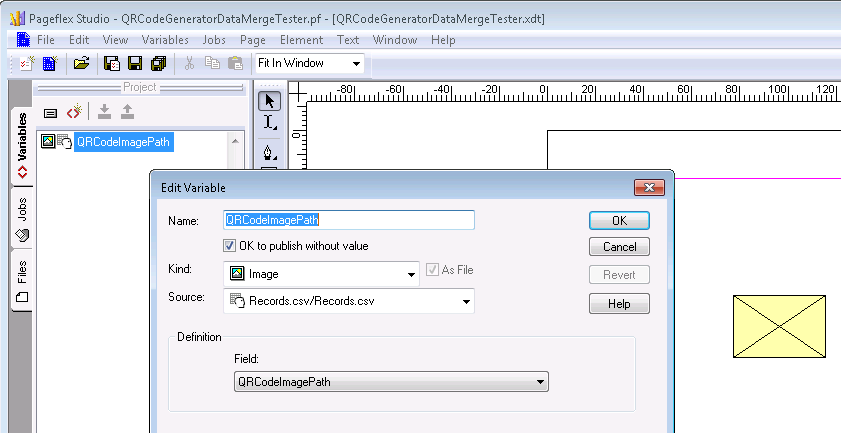Click the save project toolbar icon
841x433 pixels.
pyautogui.click(x=112, y=64)
